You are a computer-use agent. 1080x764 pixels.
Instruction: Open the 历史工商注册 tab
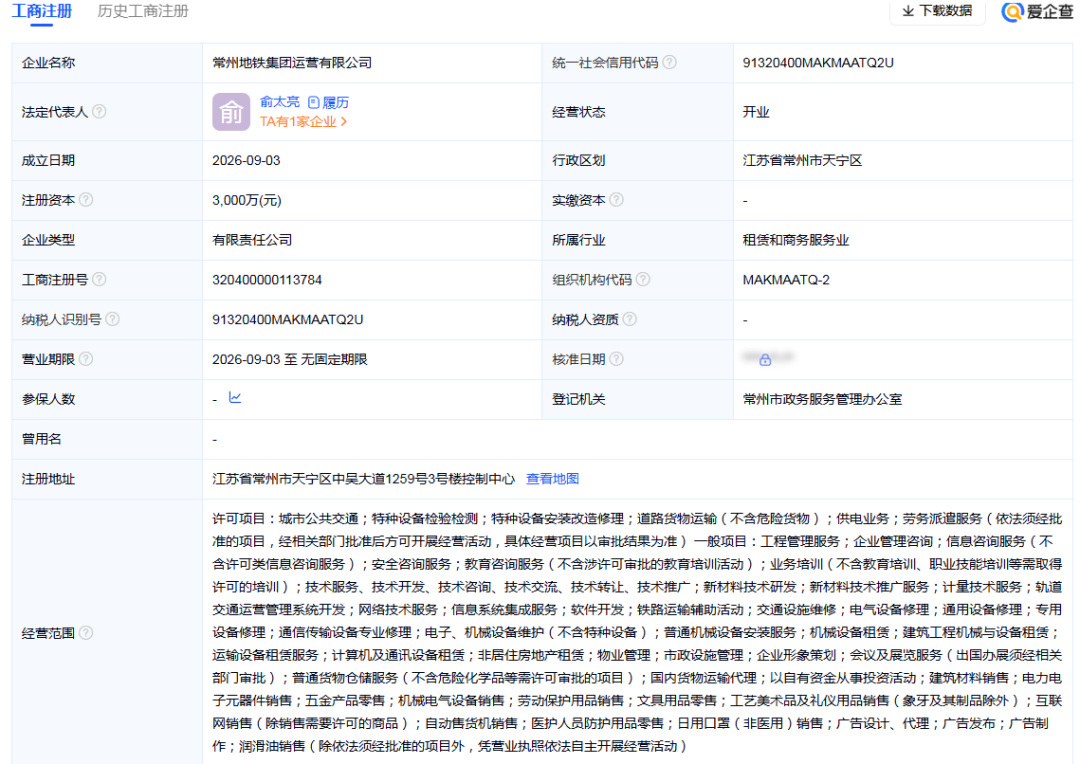pos(143,11)
